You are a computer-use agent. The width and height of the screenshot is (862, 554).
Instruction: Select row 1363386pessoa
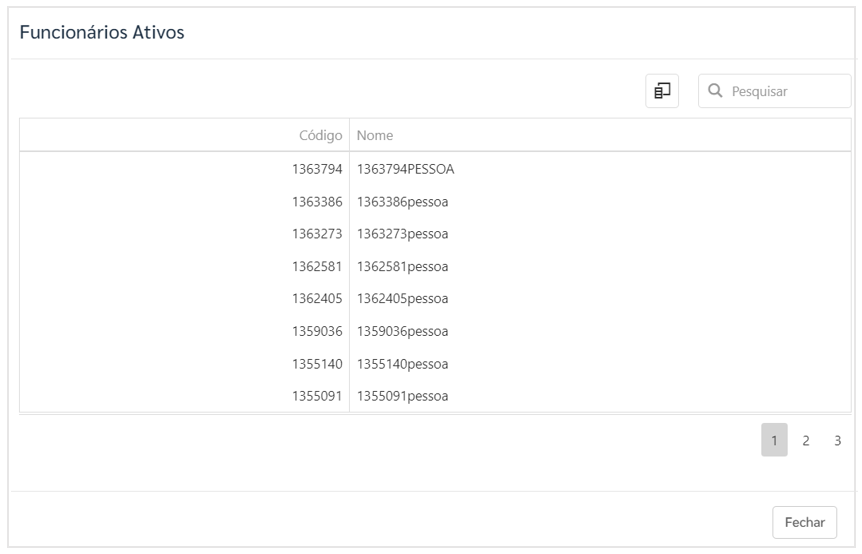(435, 202)
